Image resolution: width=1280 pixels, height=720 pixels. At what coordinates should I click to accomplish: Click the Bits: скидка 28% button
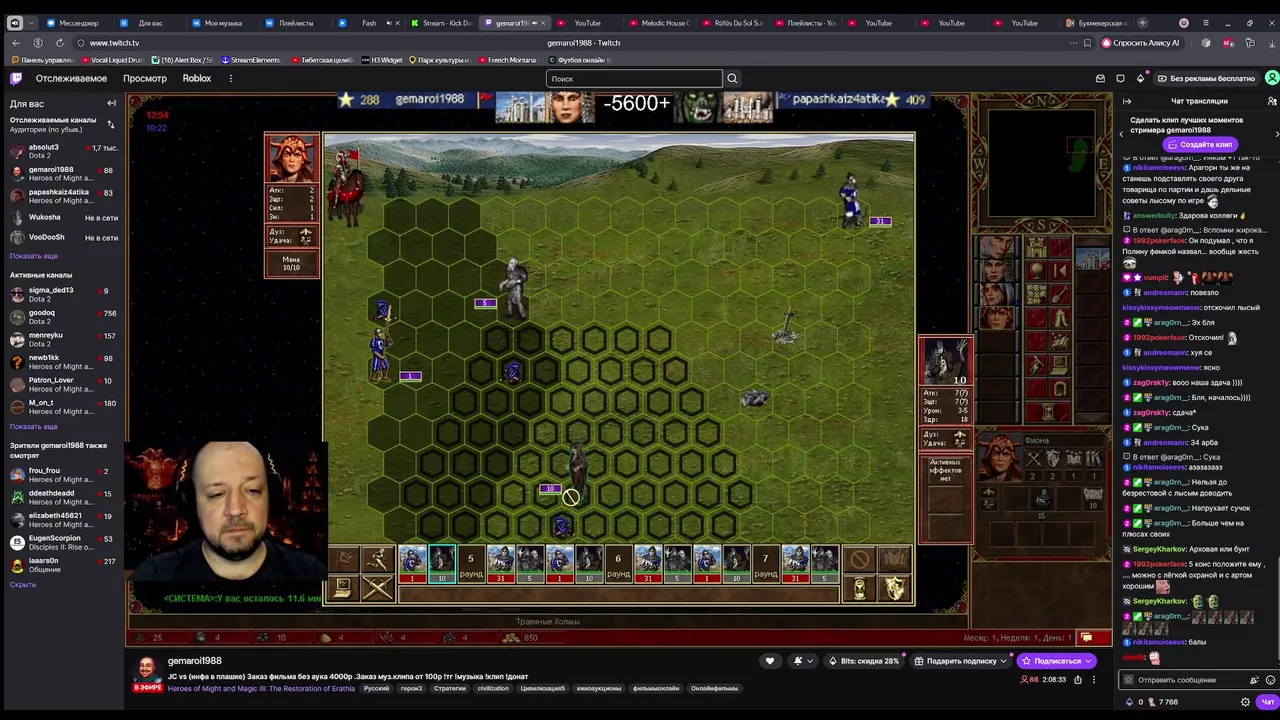pyautogui.click(x=864, y=660)
